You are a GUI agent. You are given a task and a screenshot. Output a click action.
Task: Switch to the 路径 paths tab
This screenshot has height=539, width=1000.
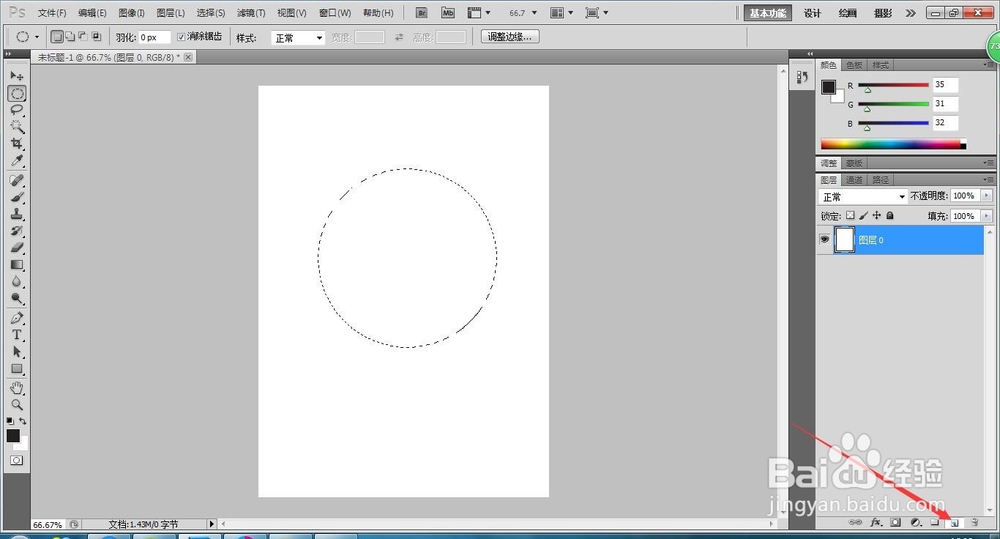(880, 180)
